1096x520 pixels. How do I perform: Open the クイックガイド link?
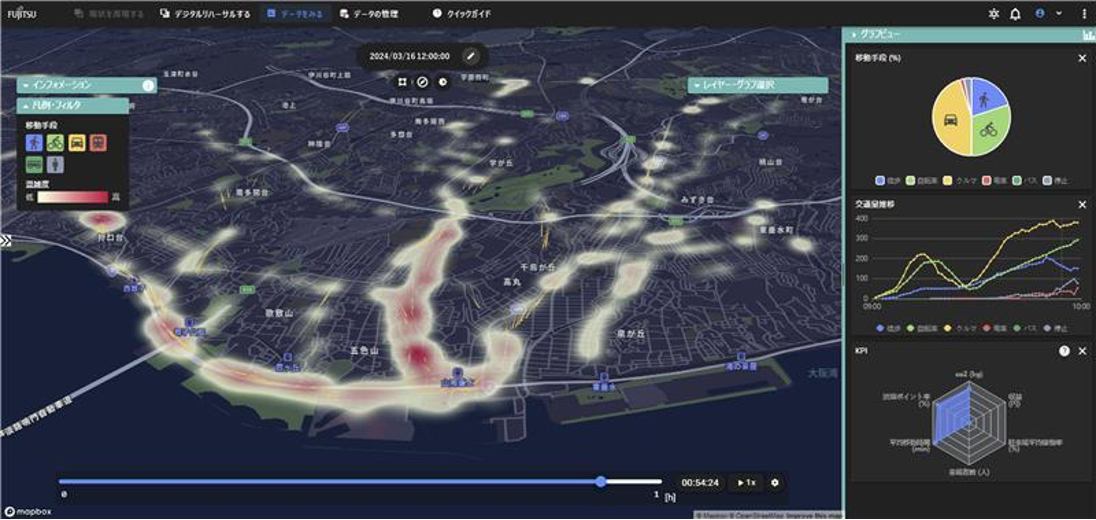[x=461, y=14]
